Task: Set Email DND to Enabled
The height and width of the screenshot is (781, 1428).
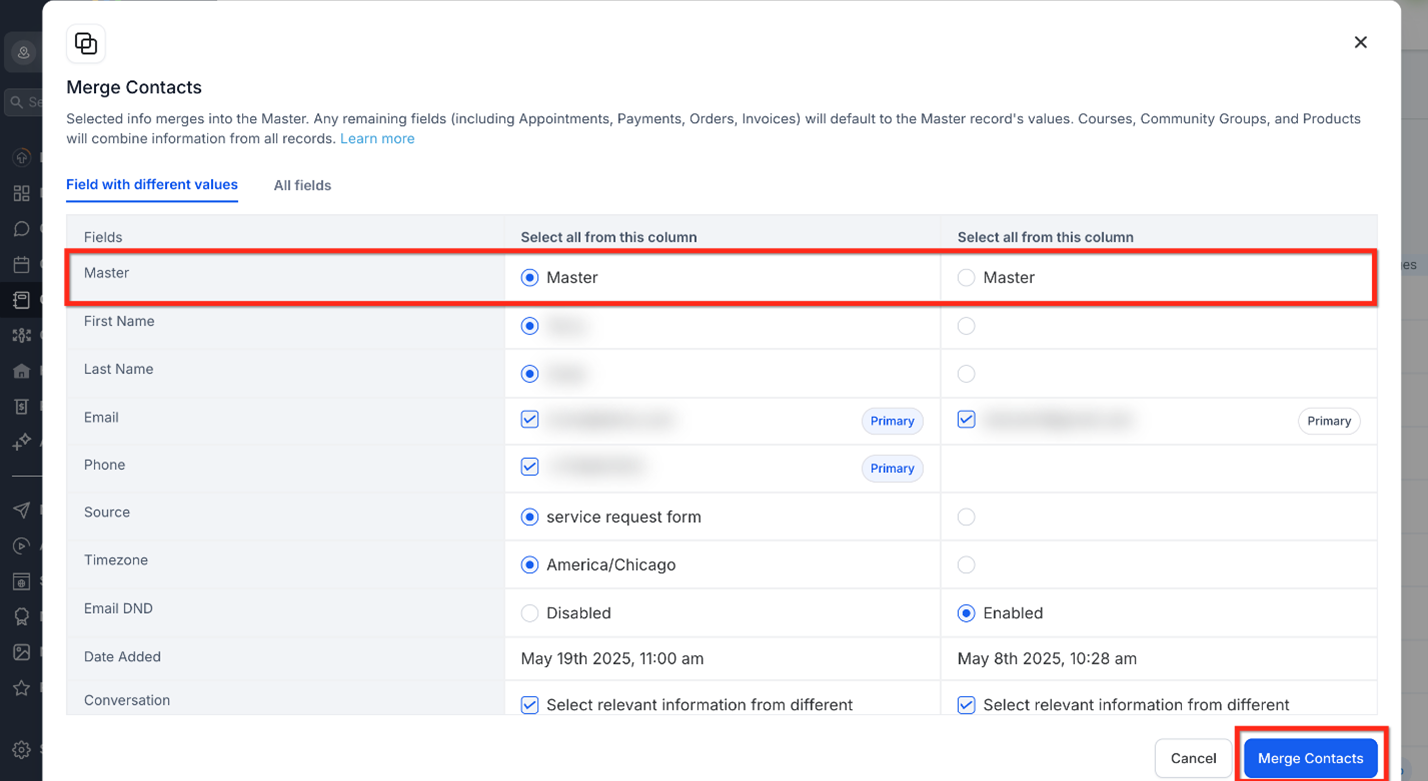Action: point(966,613)
